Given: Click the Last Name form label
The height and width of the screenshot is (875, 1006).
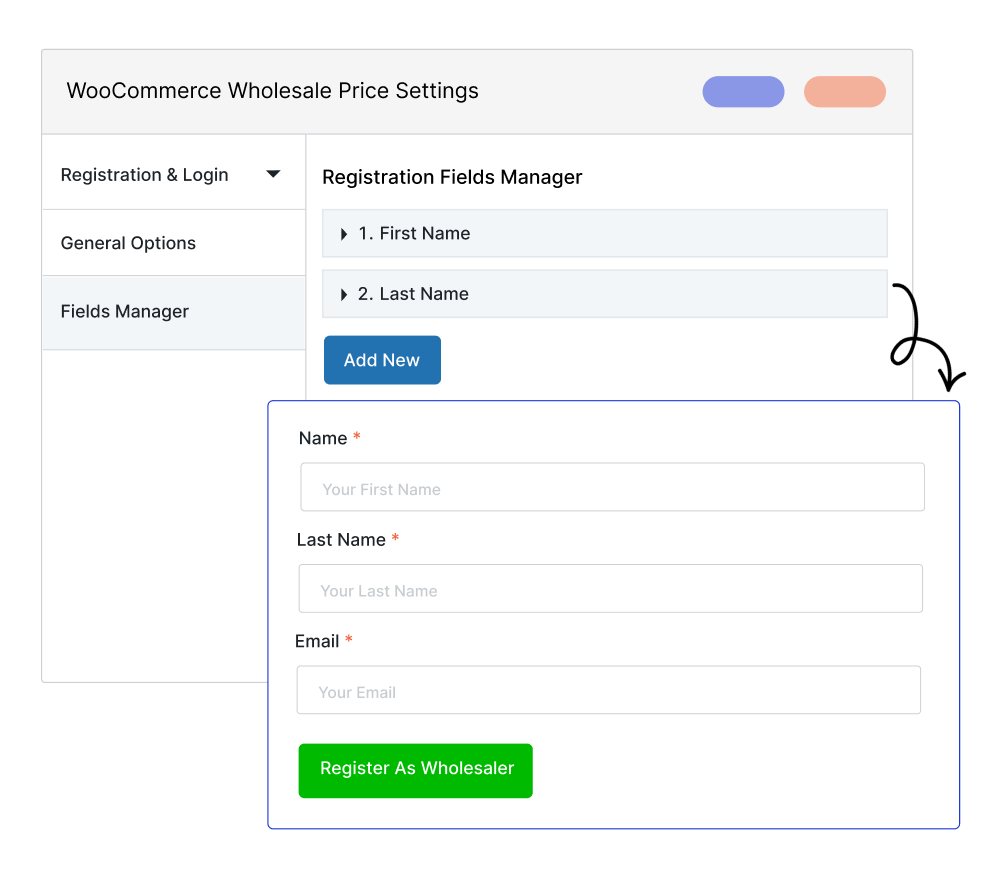Looking at the screenshot, I should point(341,539).
